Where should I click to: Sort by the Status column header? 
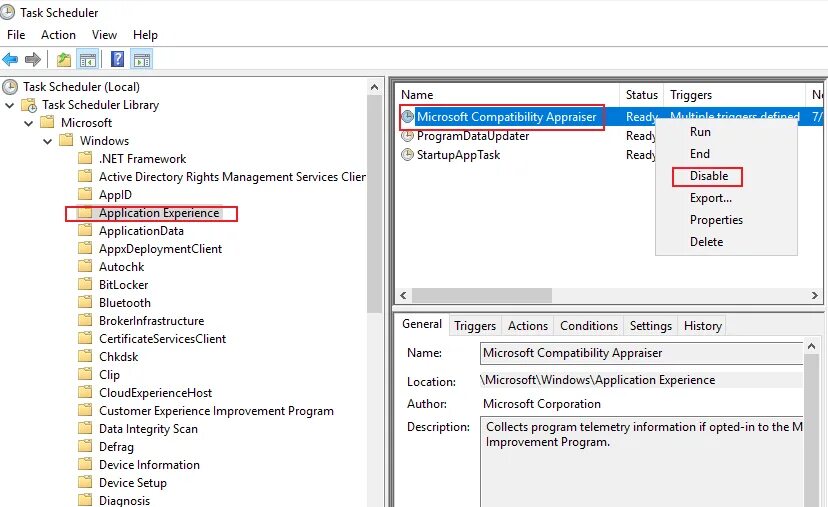tap(642, 95)
